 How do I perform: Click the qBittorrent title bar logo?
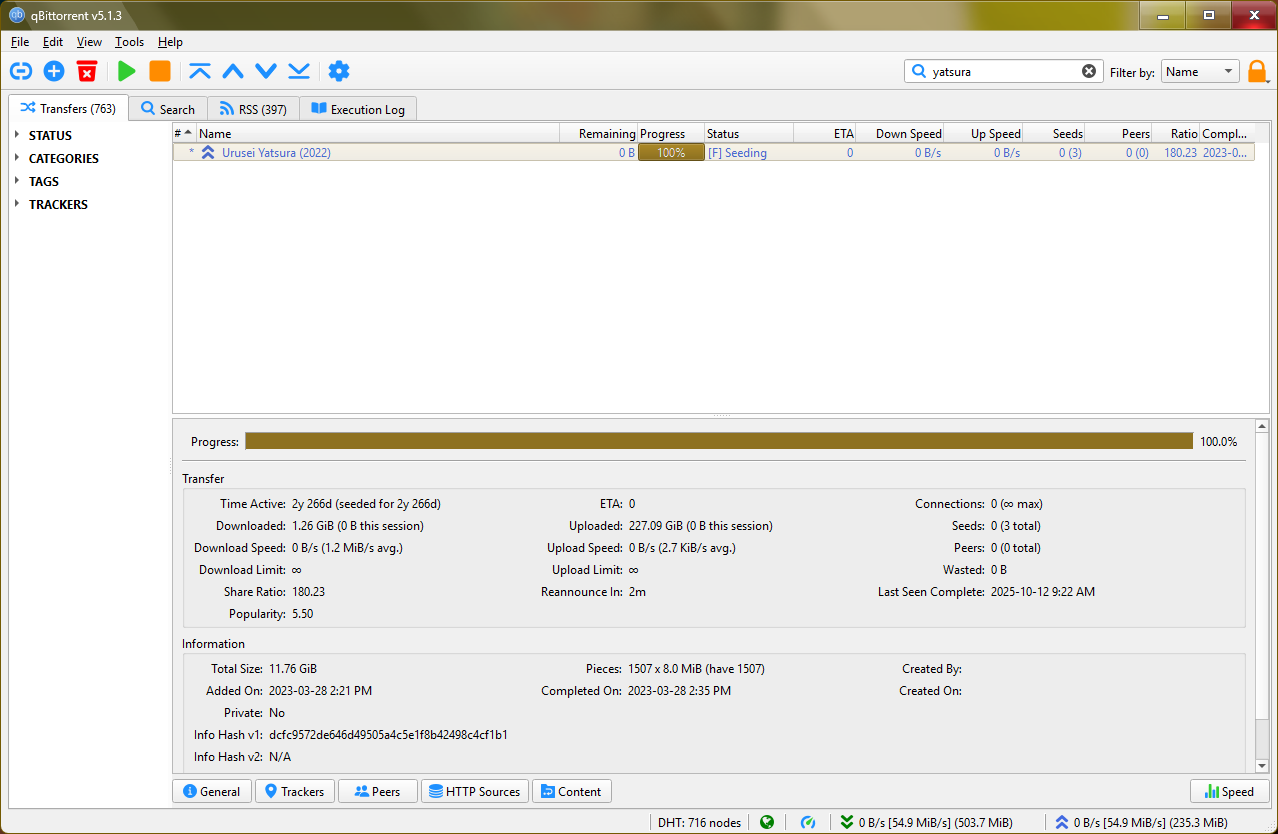coord(17,15)
